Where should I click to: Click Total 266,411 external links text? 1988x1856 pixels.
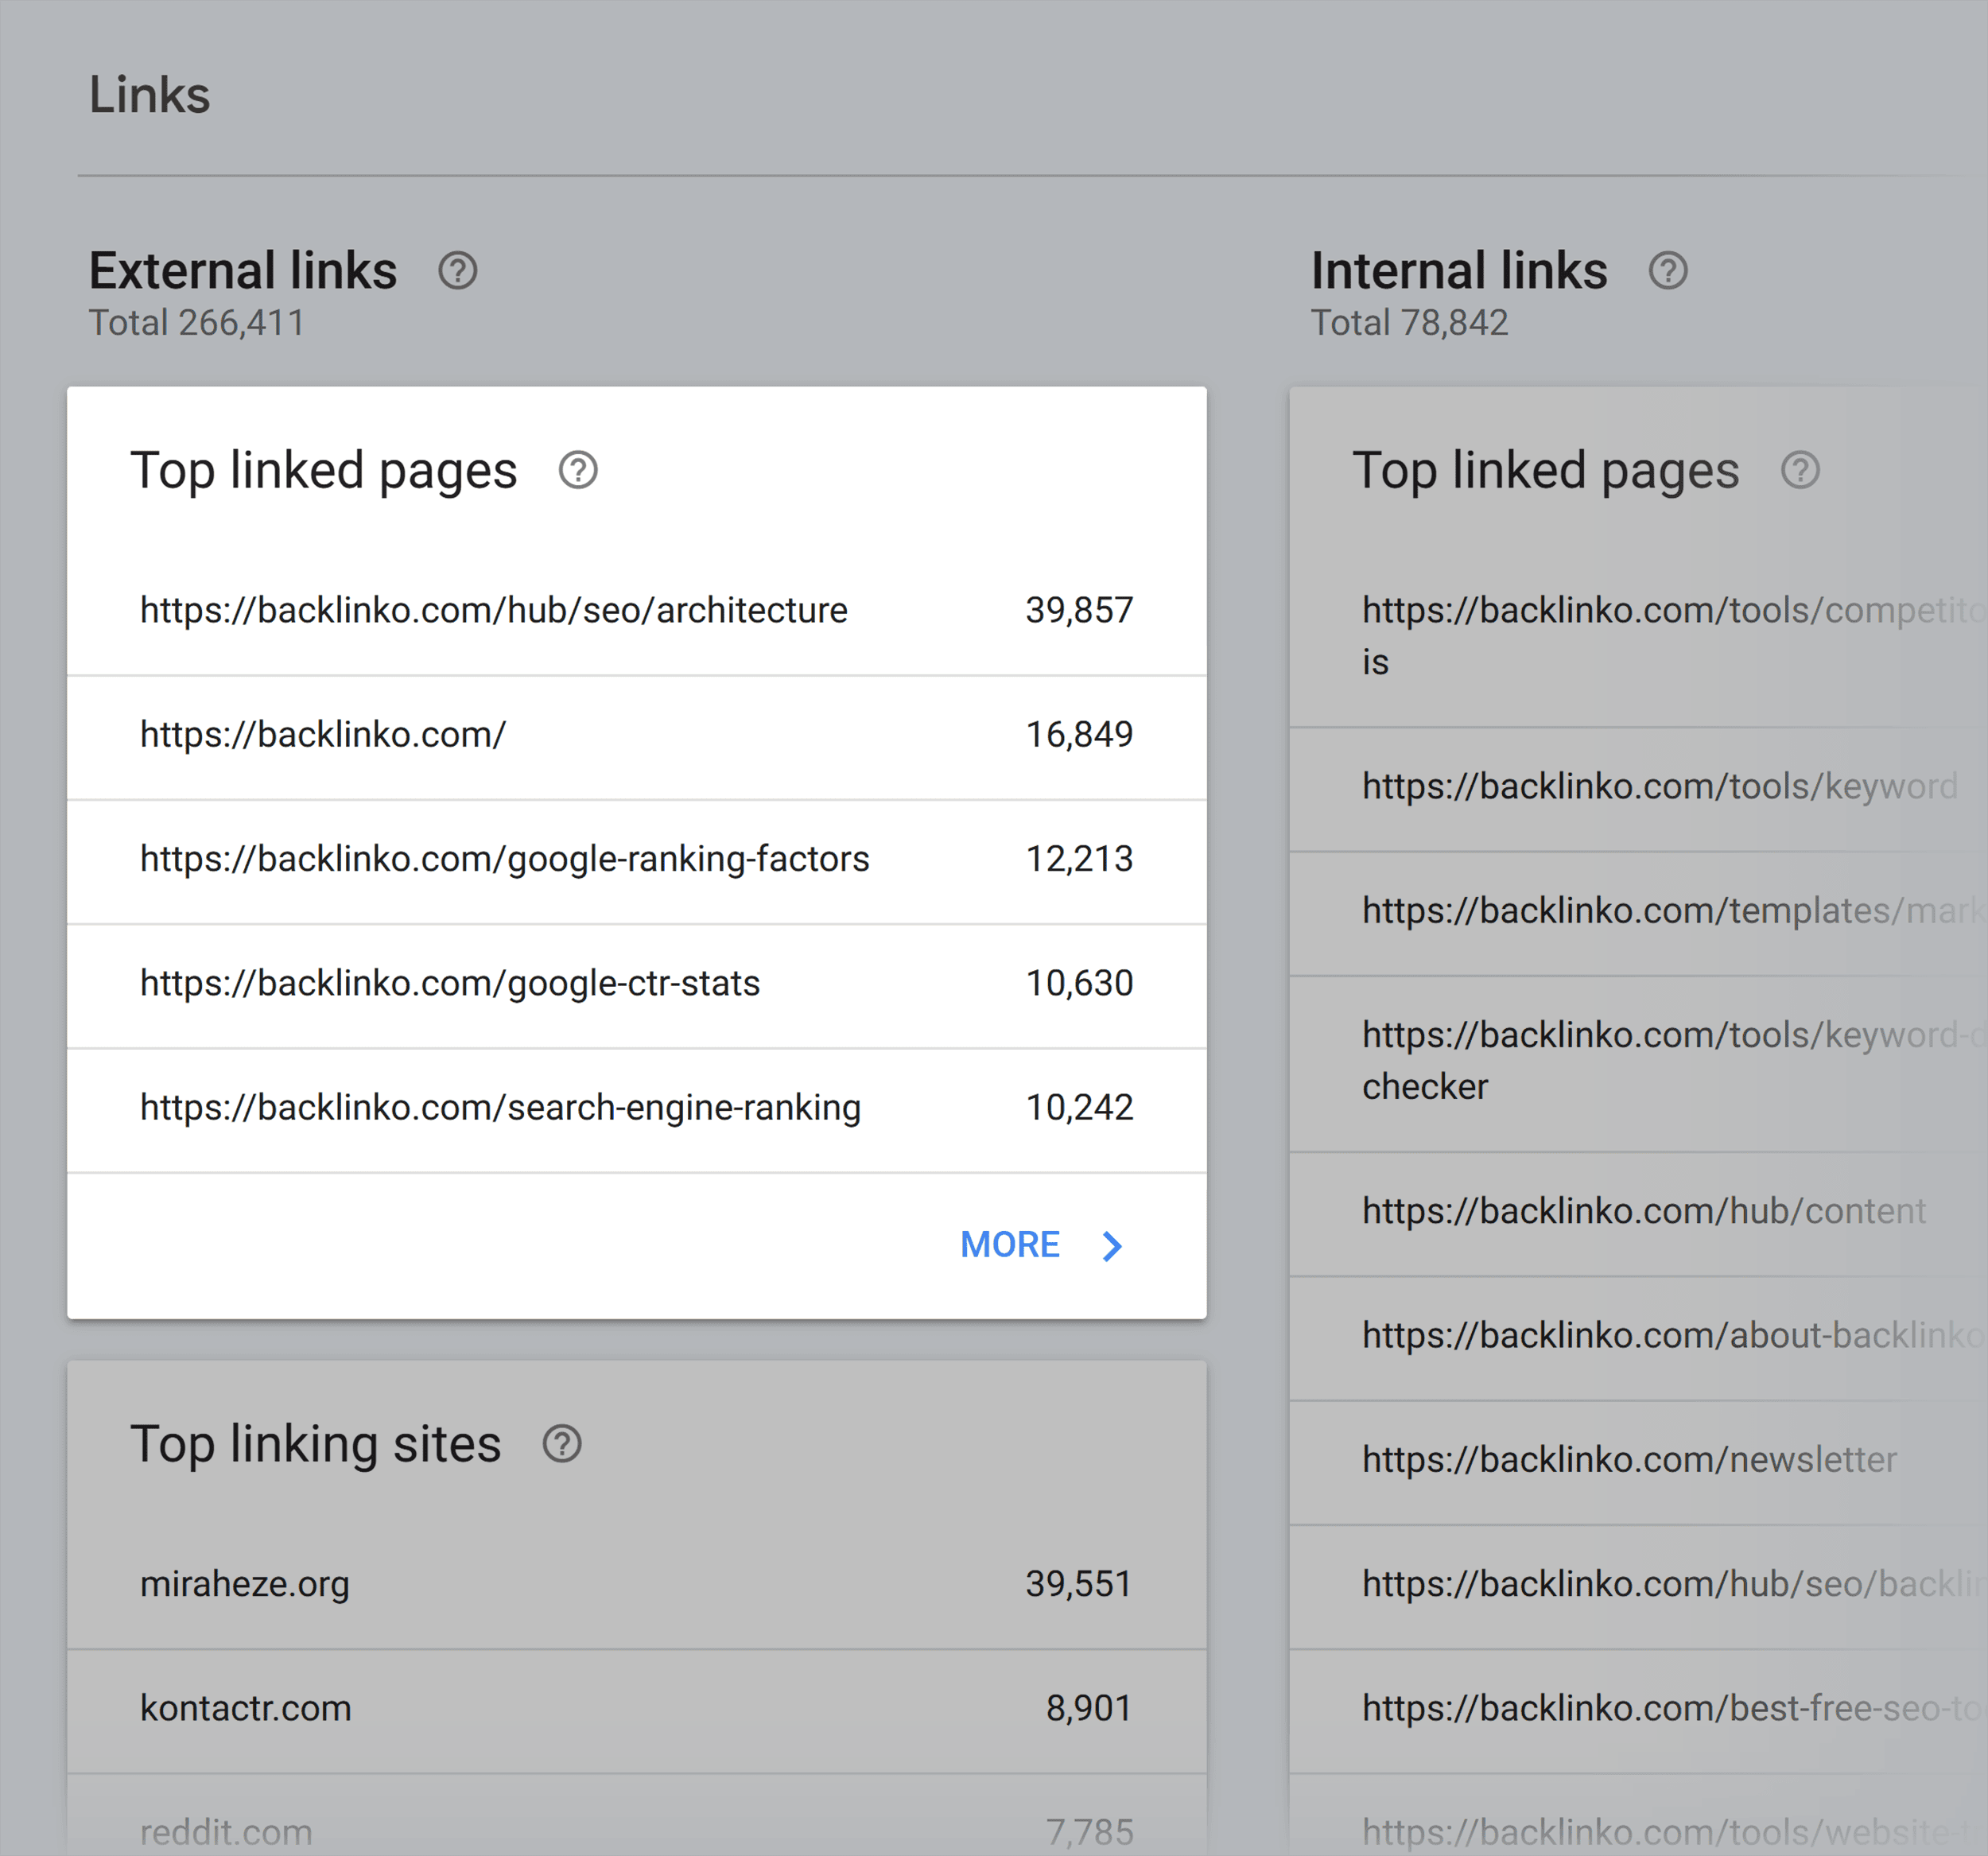[x=197, y=323]
